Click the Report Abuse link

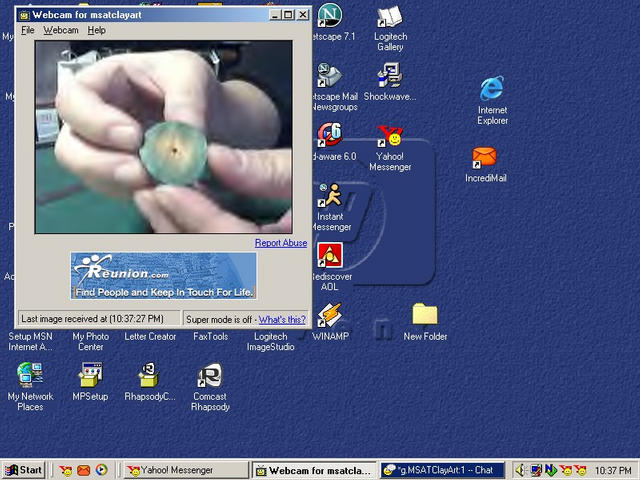point(281,243)
